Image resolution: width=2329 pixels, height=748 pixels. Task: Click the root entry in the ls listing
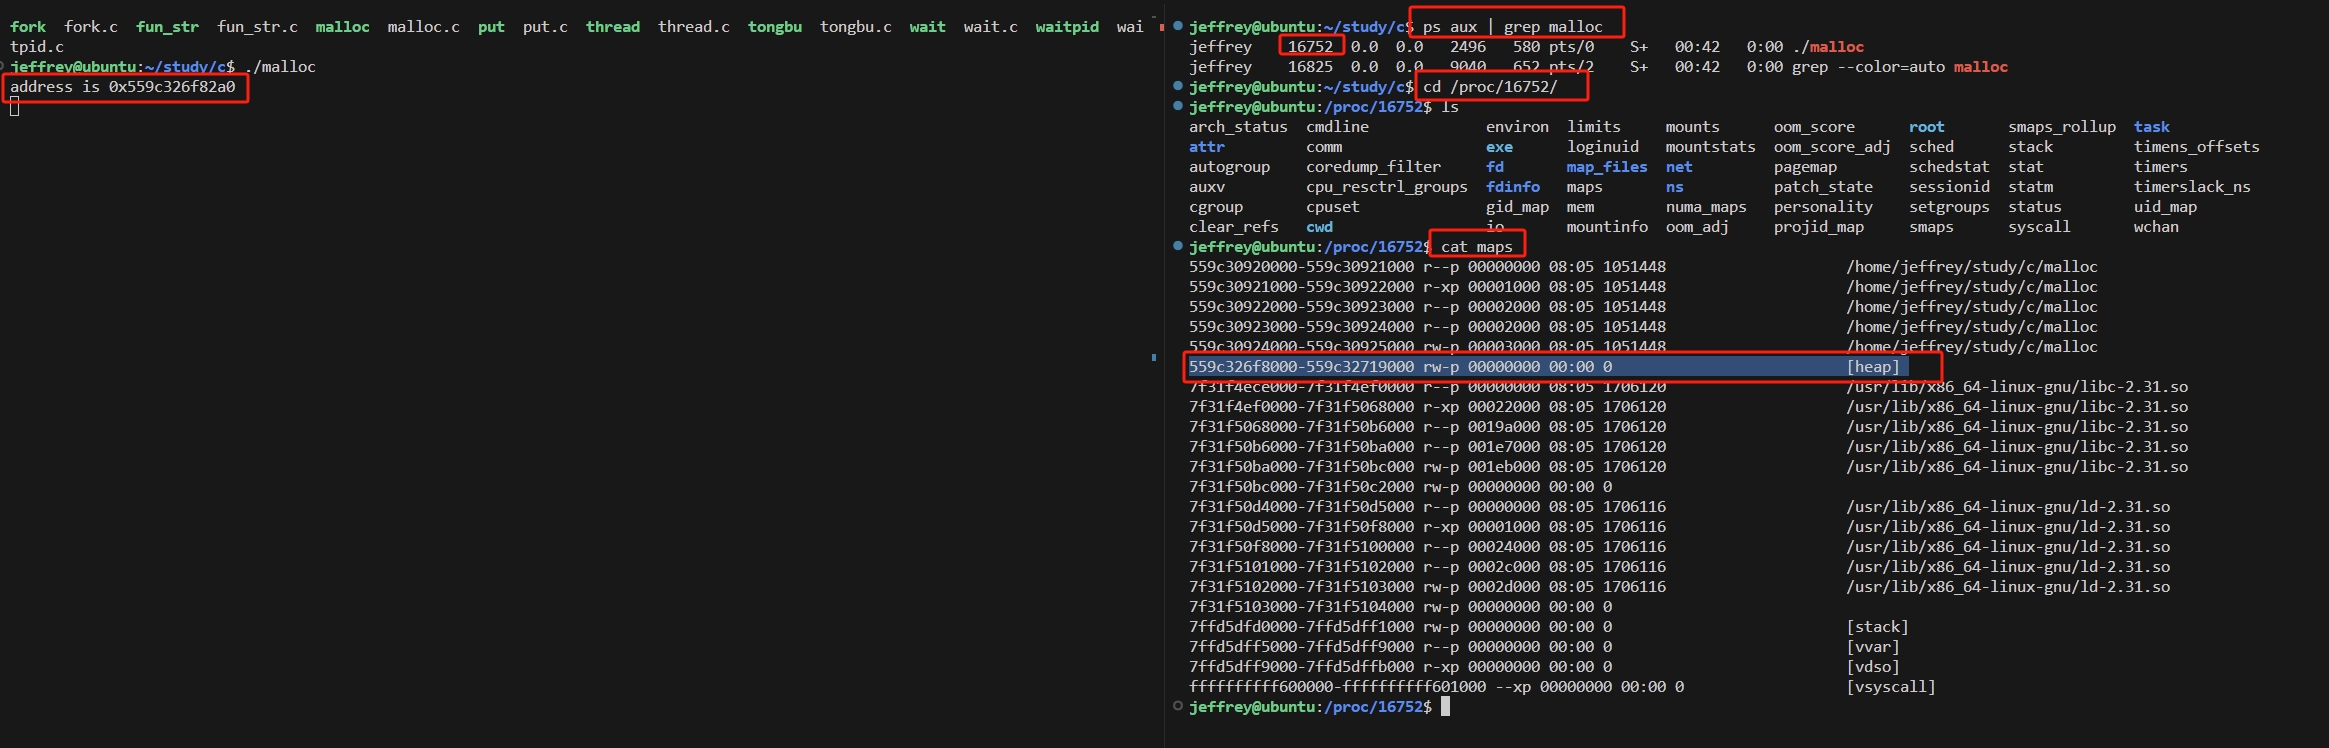tap(1926, 127)
